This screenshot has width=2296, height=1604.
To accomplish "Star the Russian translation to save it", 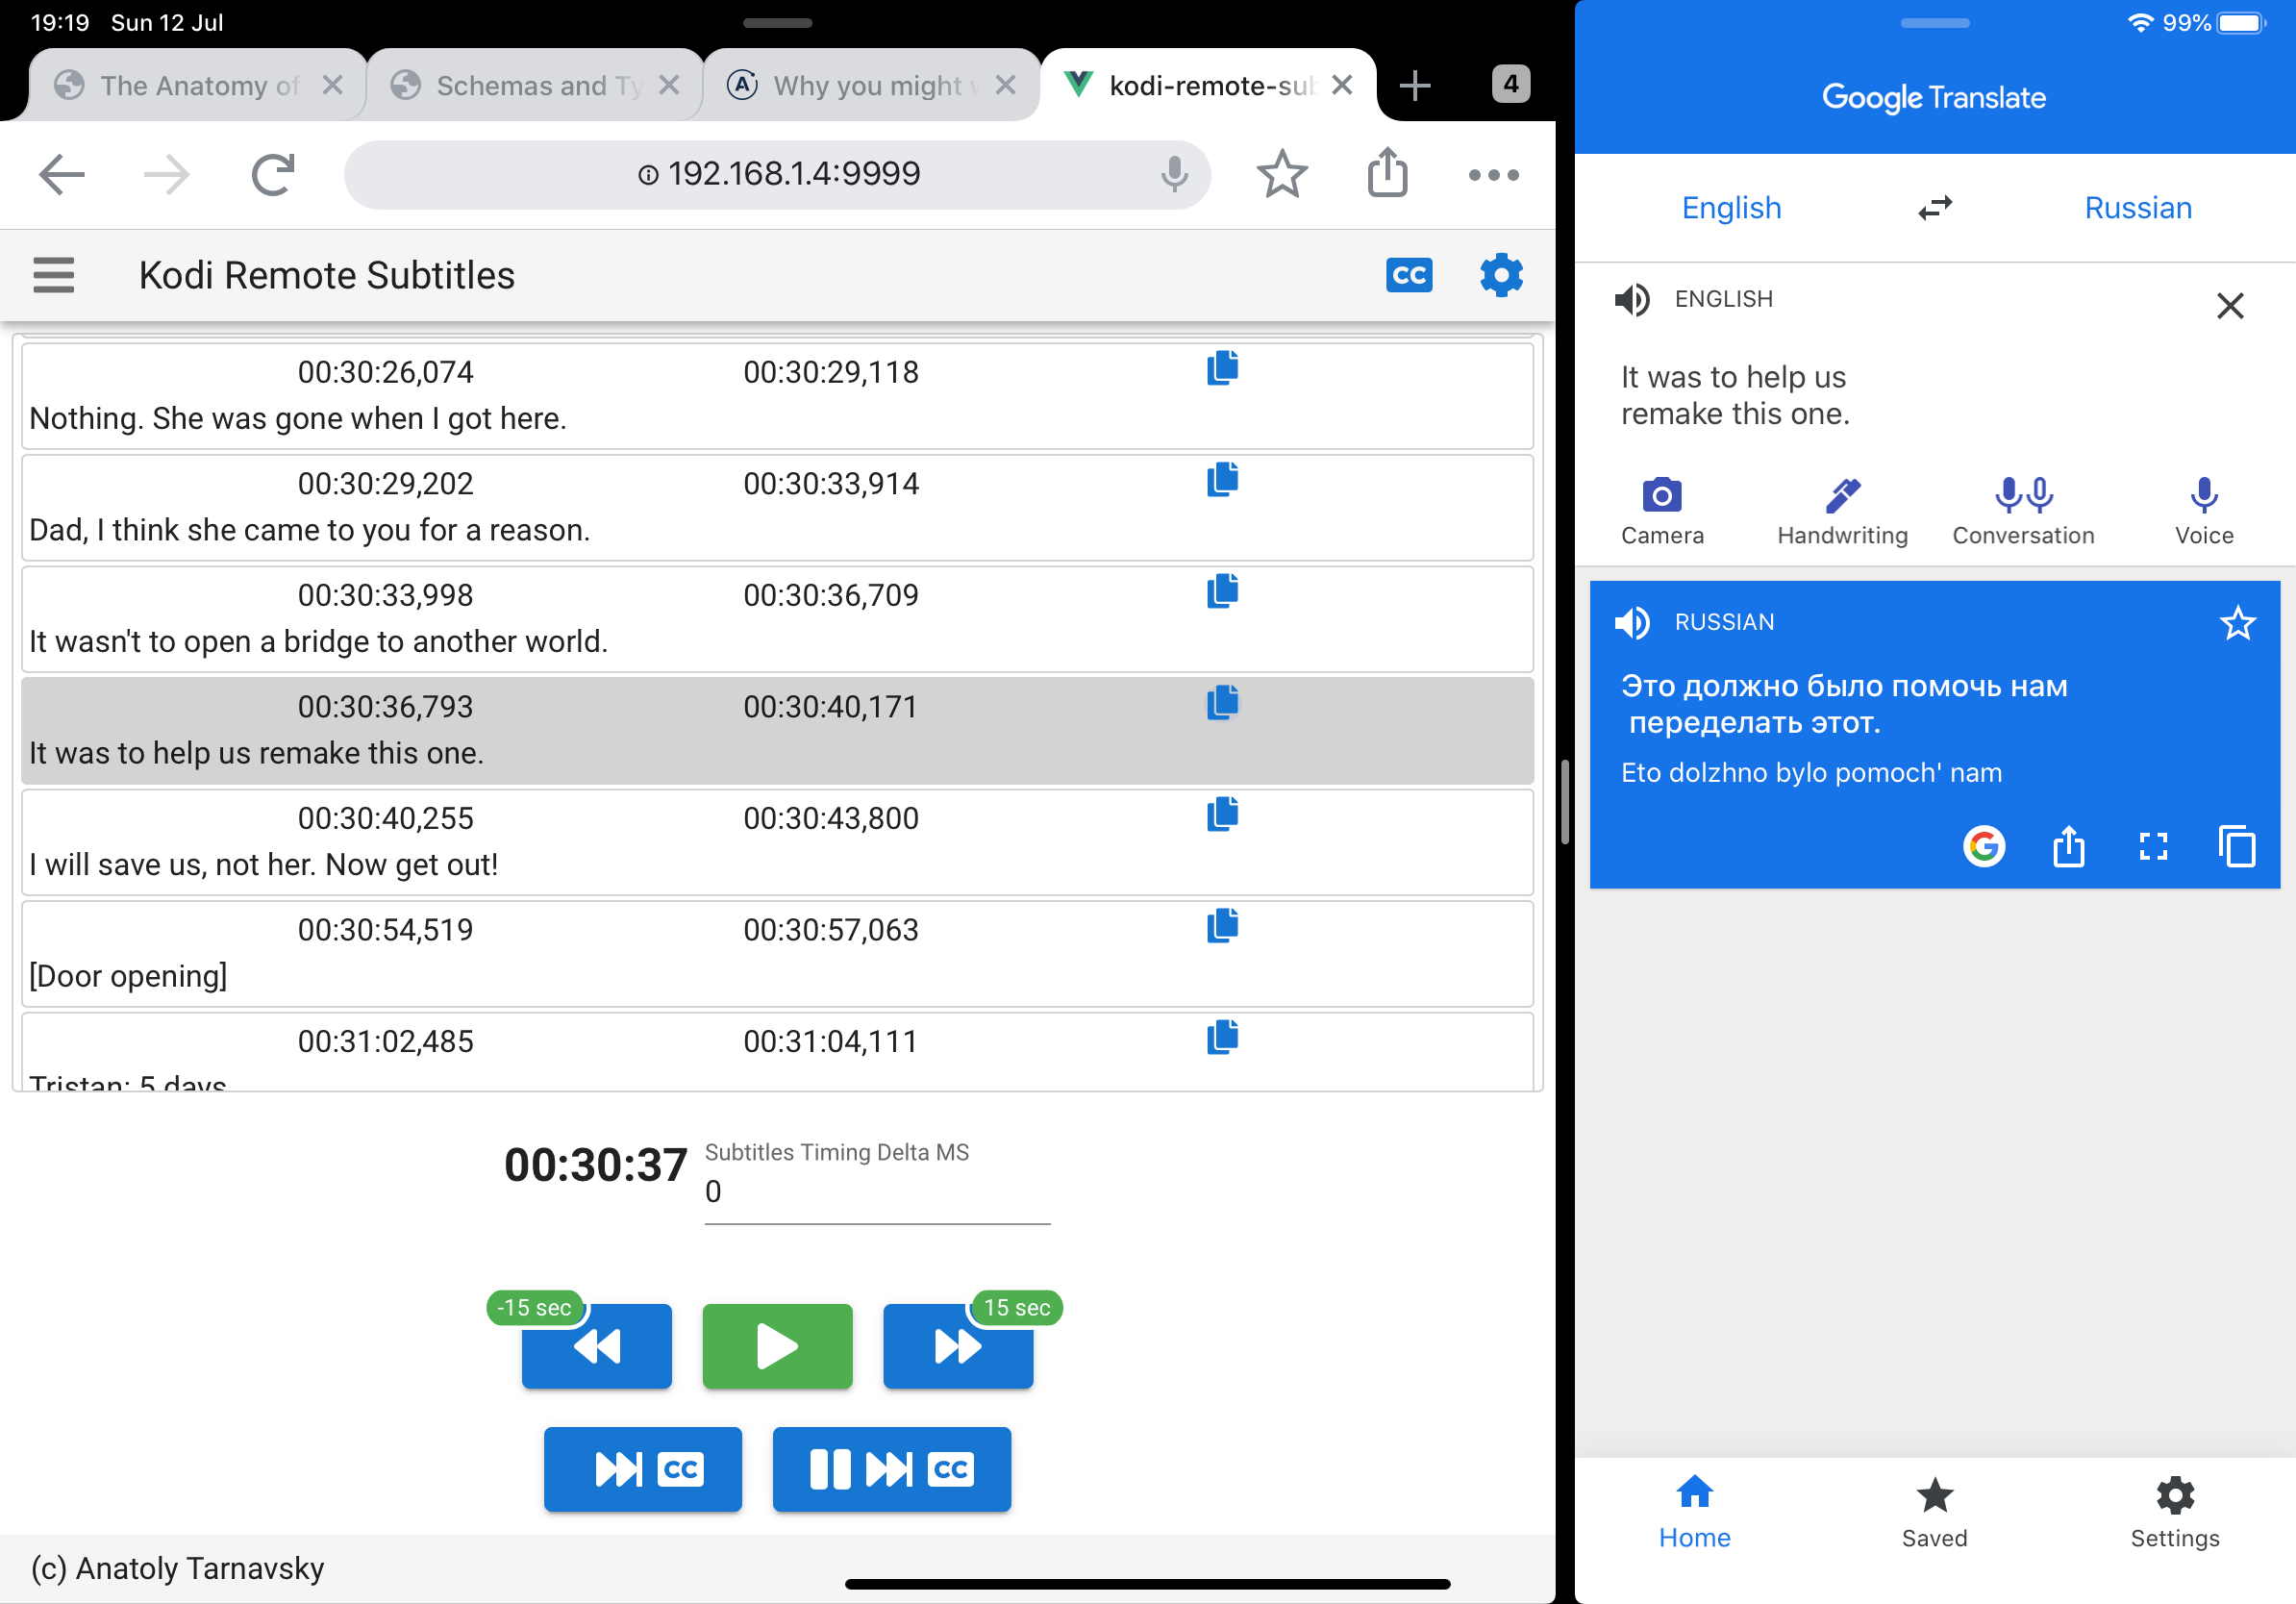I will [x=2236, y=623].
